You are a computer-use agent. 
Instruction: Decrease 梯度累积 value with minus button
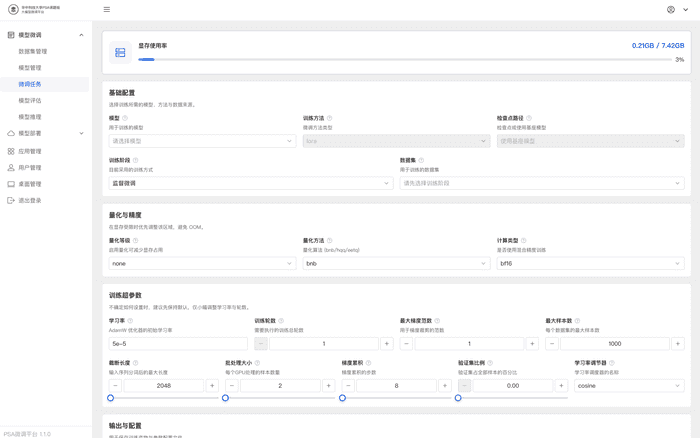coord(348,386)
